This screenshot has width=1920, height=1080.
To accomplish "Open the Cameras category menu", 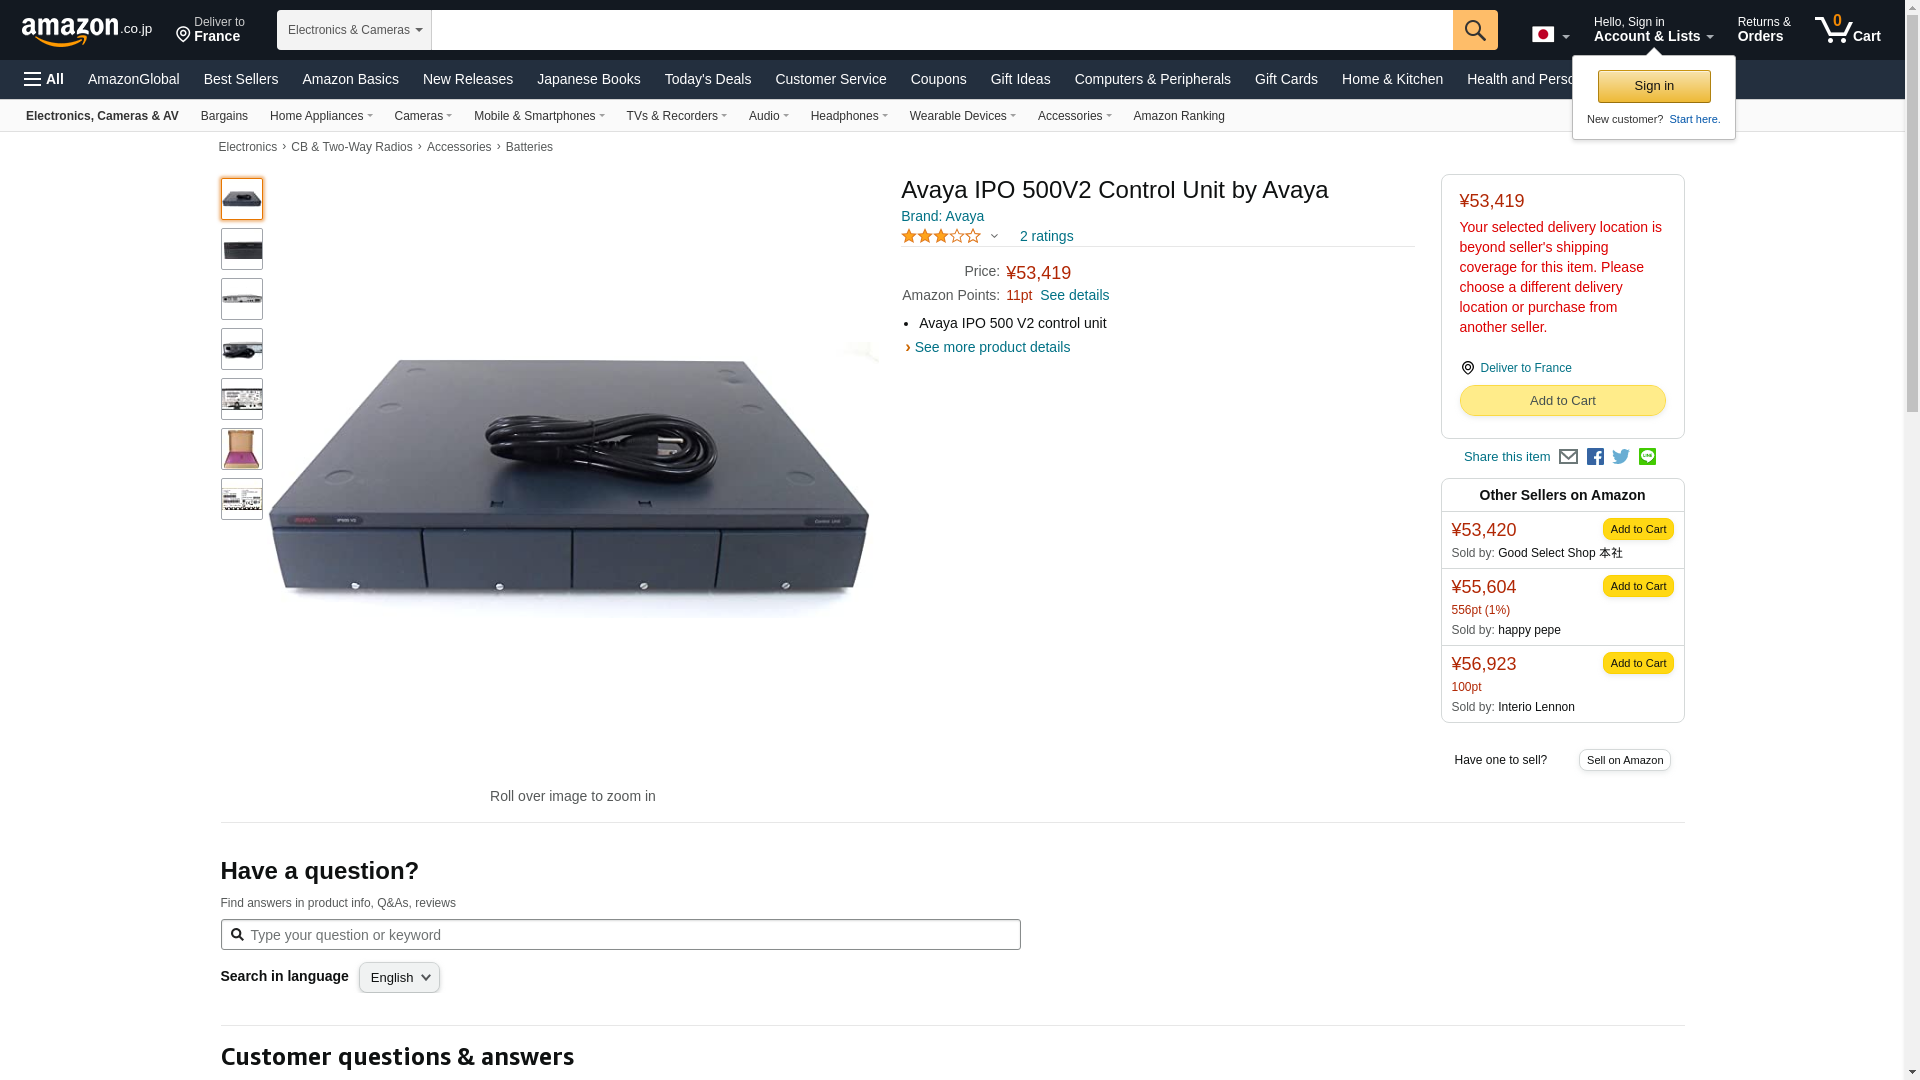I will point(423,116).
